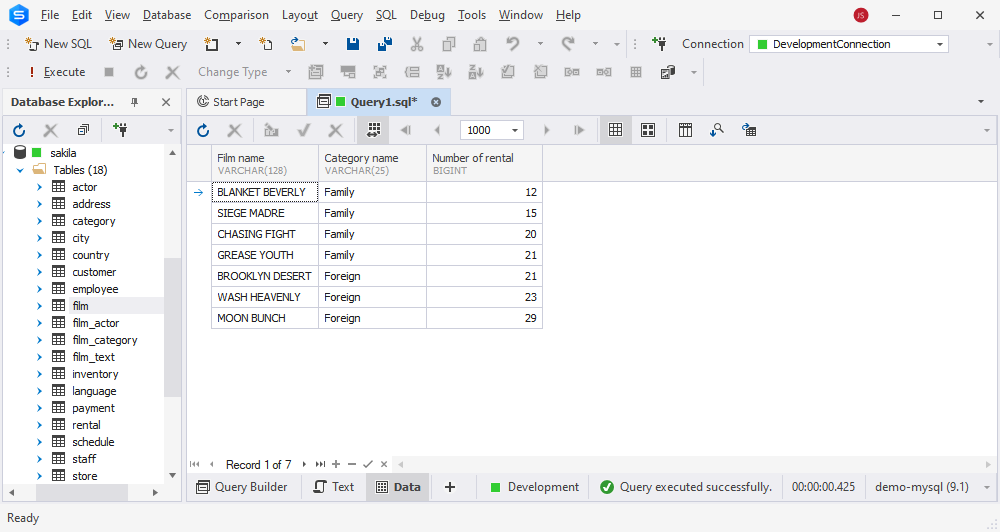This screenshot has height=532, width=1000.
Task: Click the Undo arrow icon
Action: 513,44
